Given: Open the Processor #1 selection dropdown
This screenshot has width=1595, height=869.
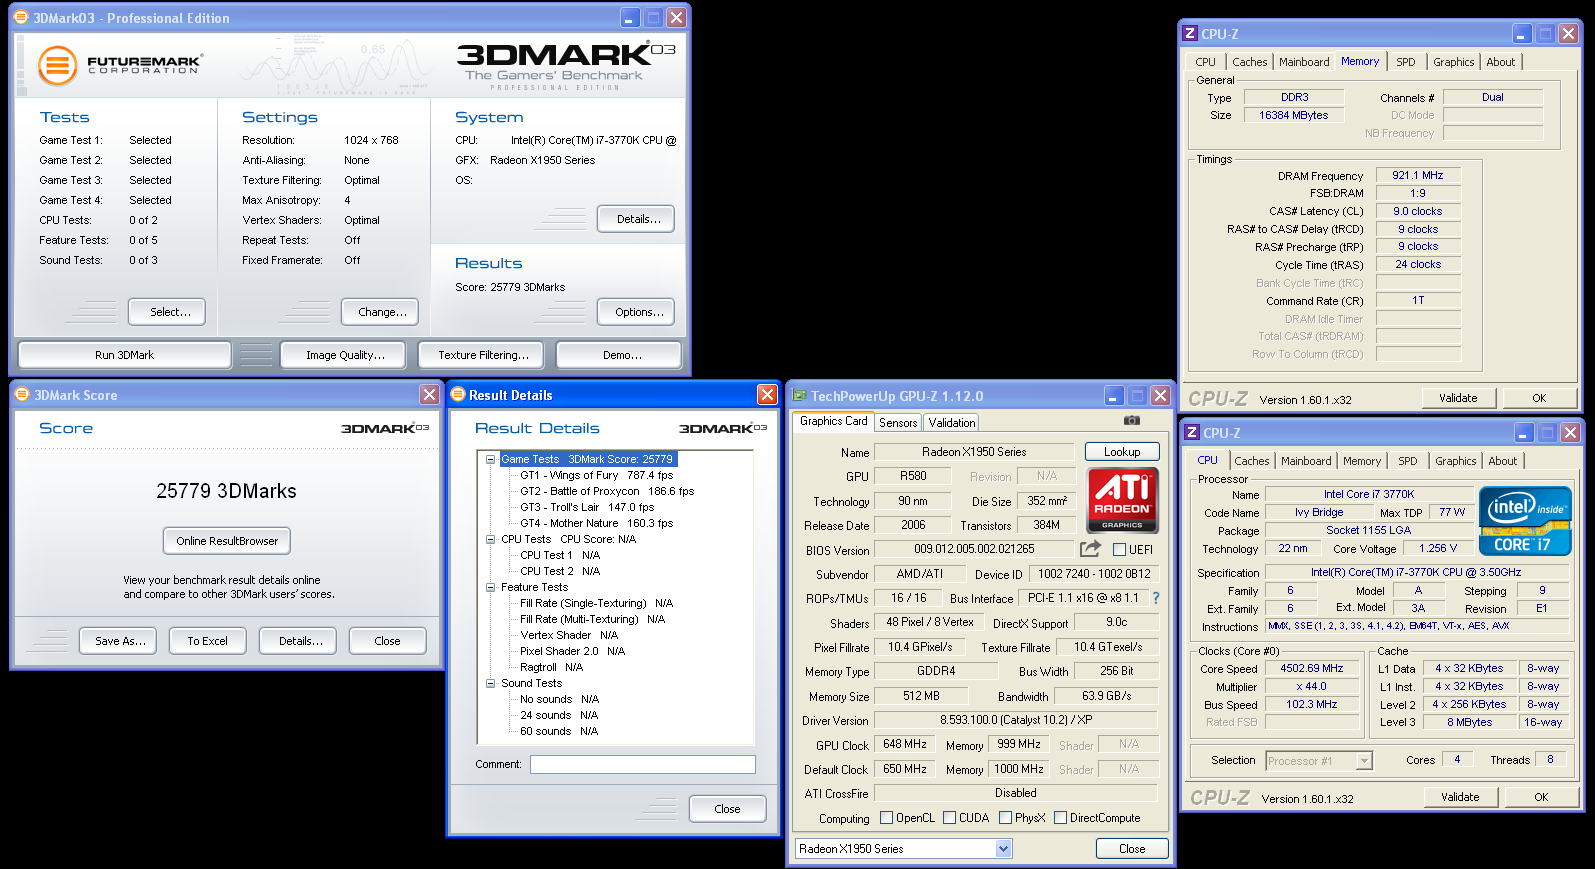Looking at the screenshot, I should (1364, 761).
